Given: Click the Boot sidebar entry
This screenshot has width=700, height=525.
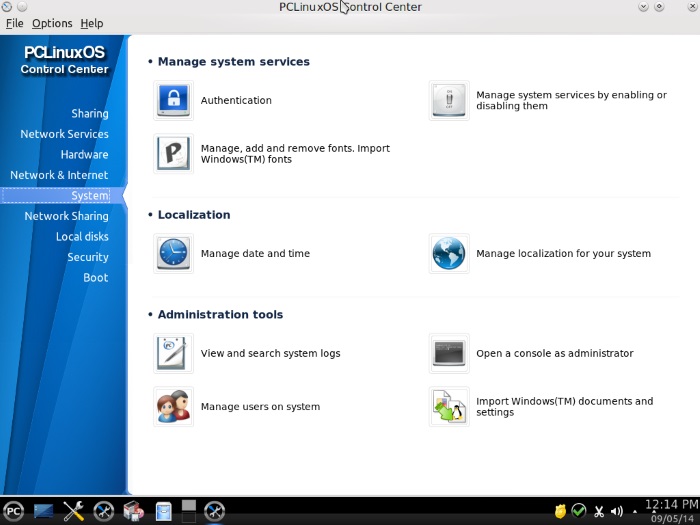Looking at the screenshot, I should click(96, 278).
